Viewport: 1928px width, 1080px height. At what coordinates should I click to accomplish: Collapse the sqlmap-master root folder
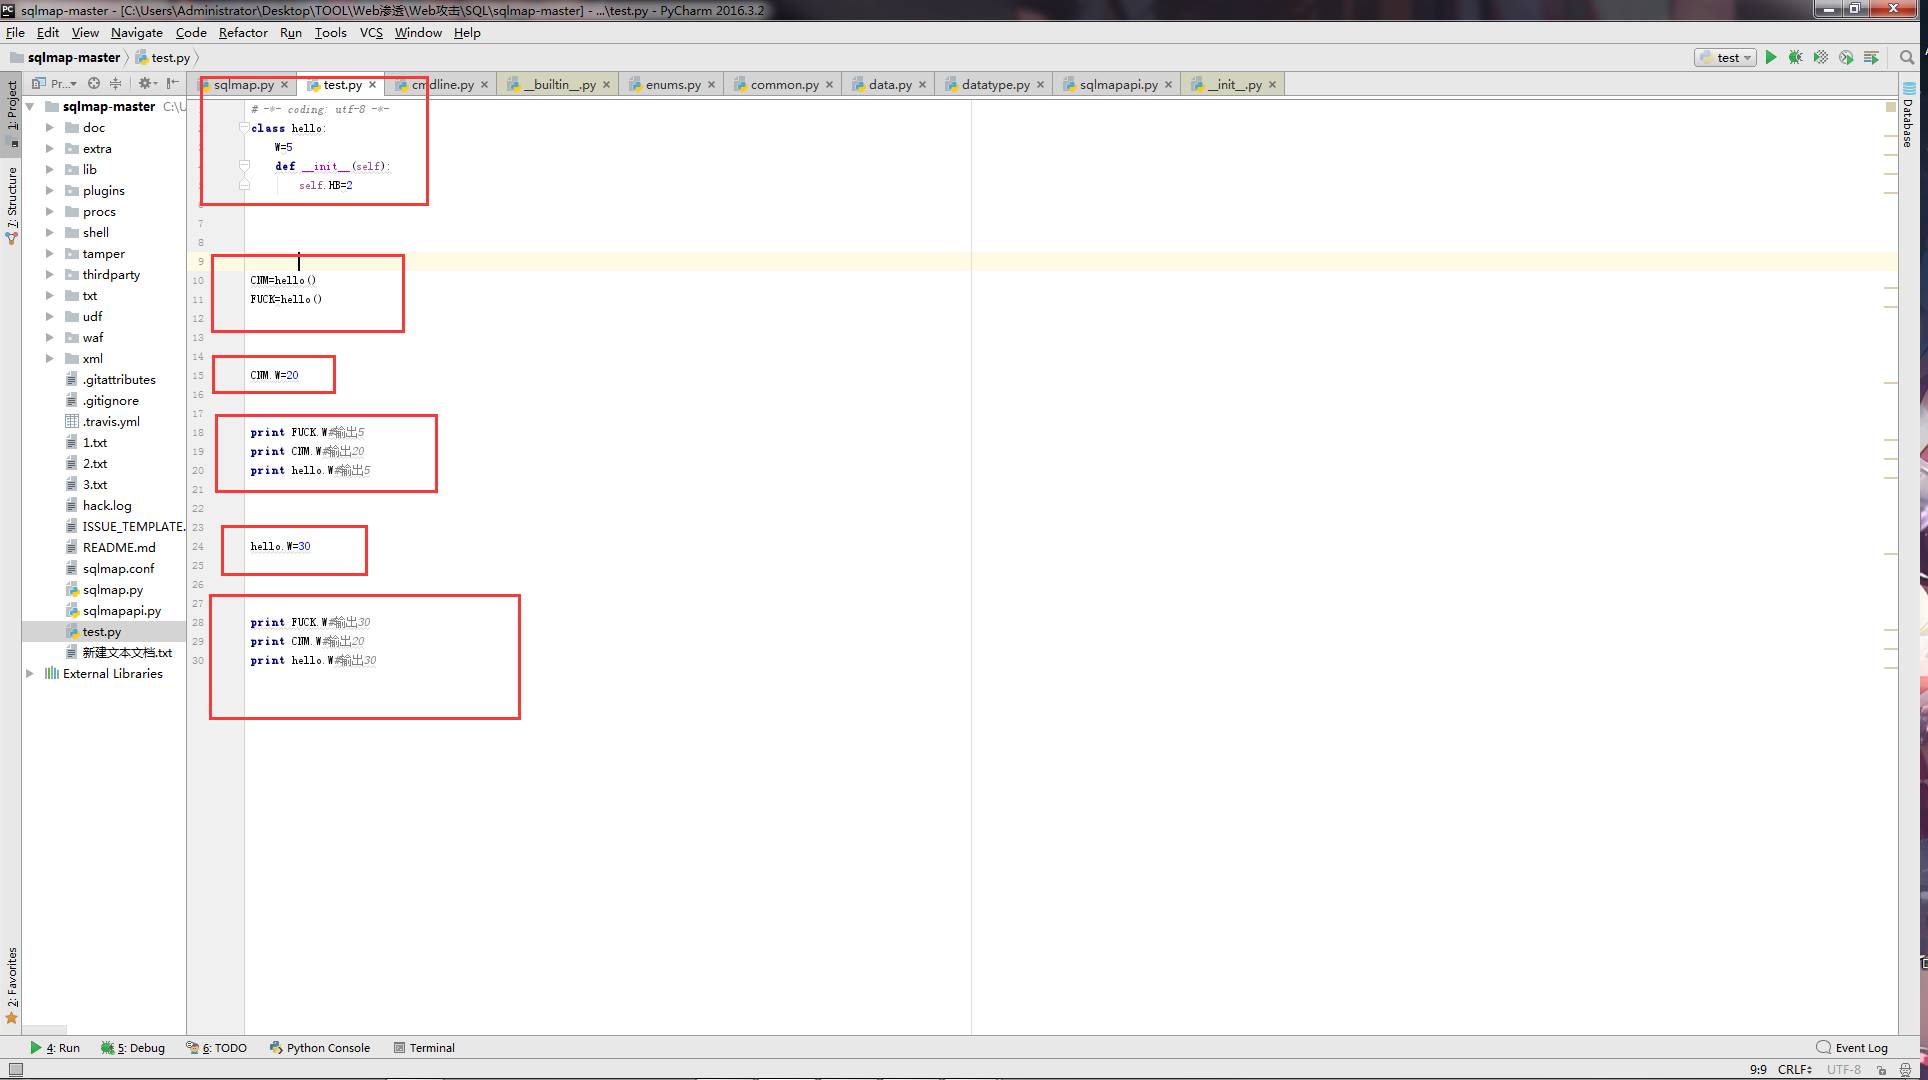point(31,106)
